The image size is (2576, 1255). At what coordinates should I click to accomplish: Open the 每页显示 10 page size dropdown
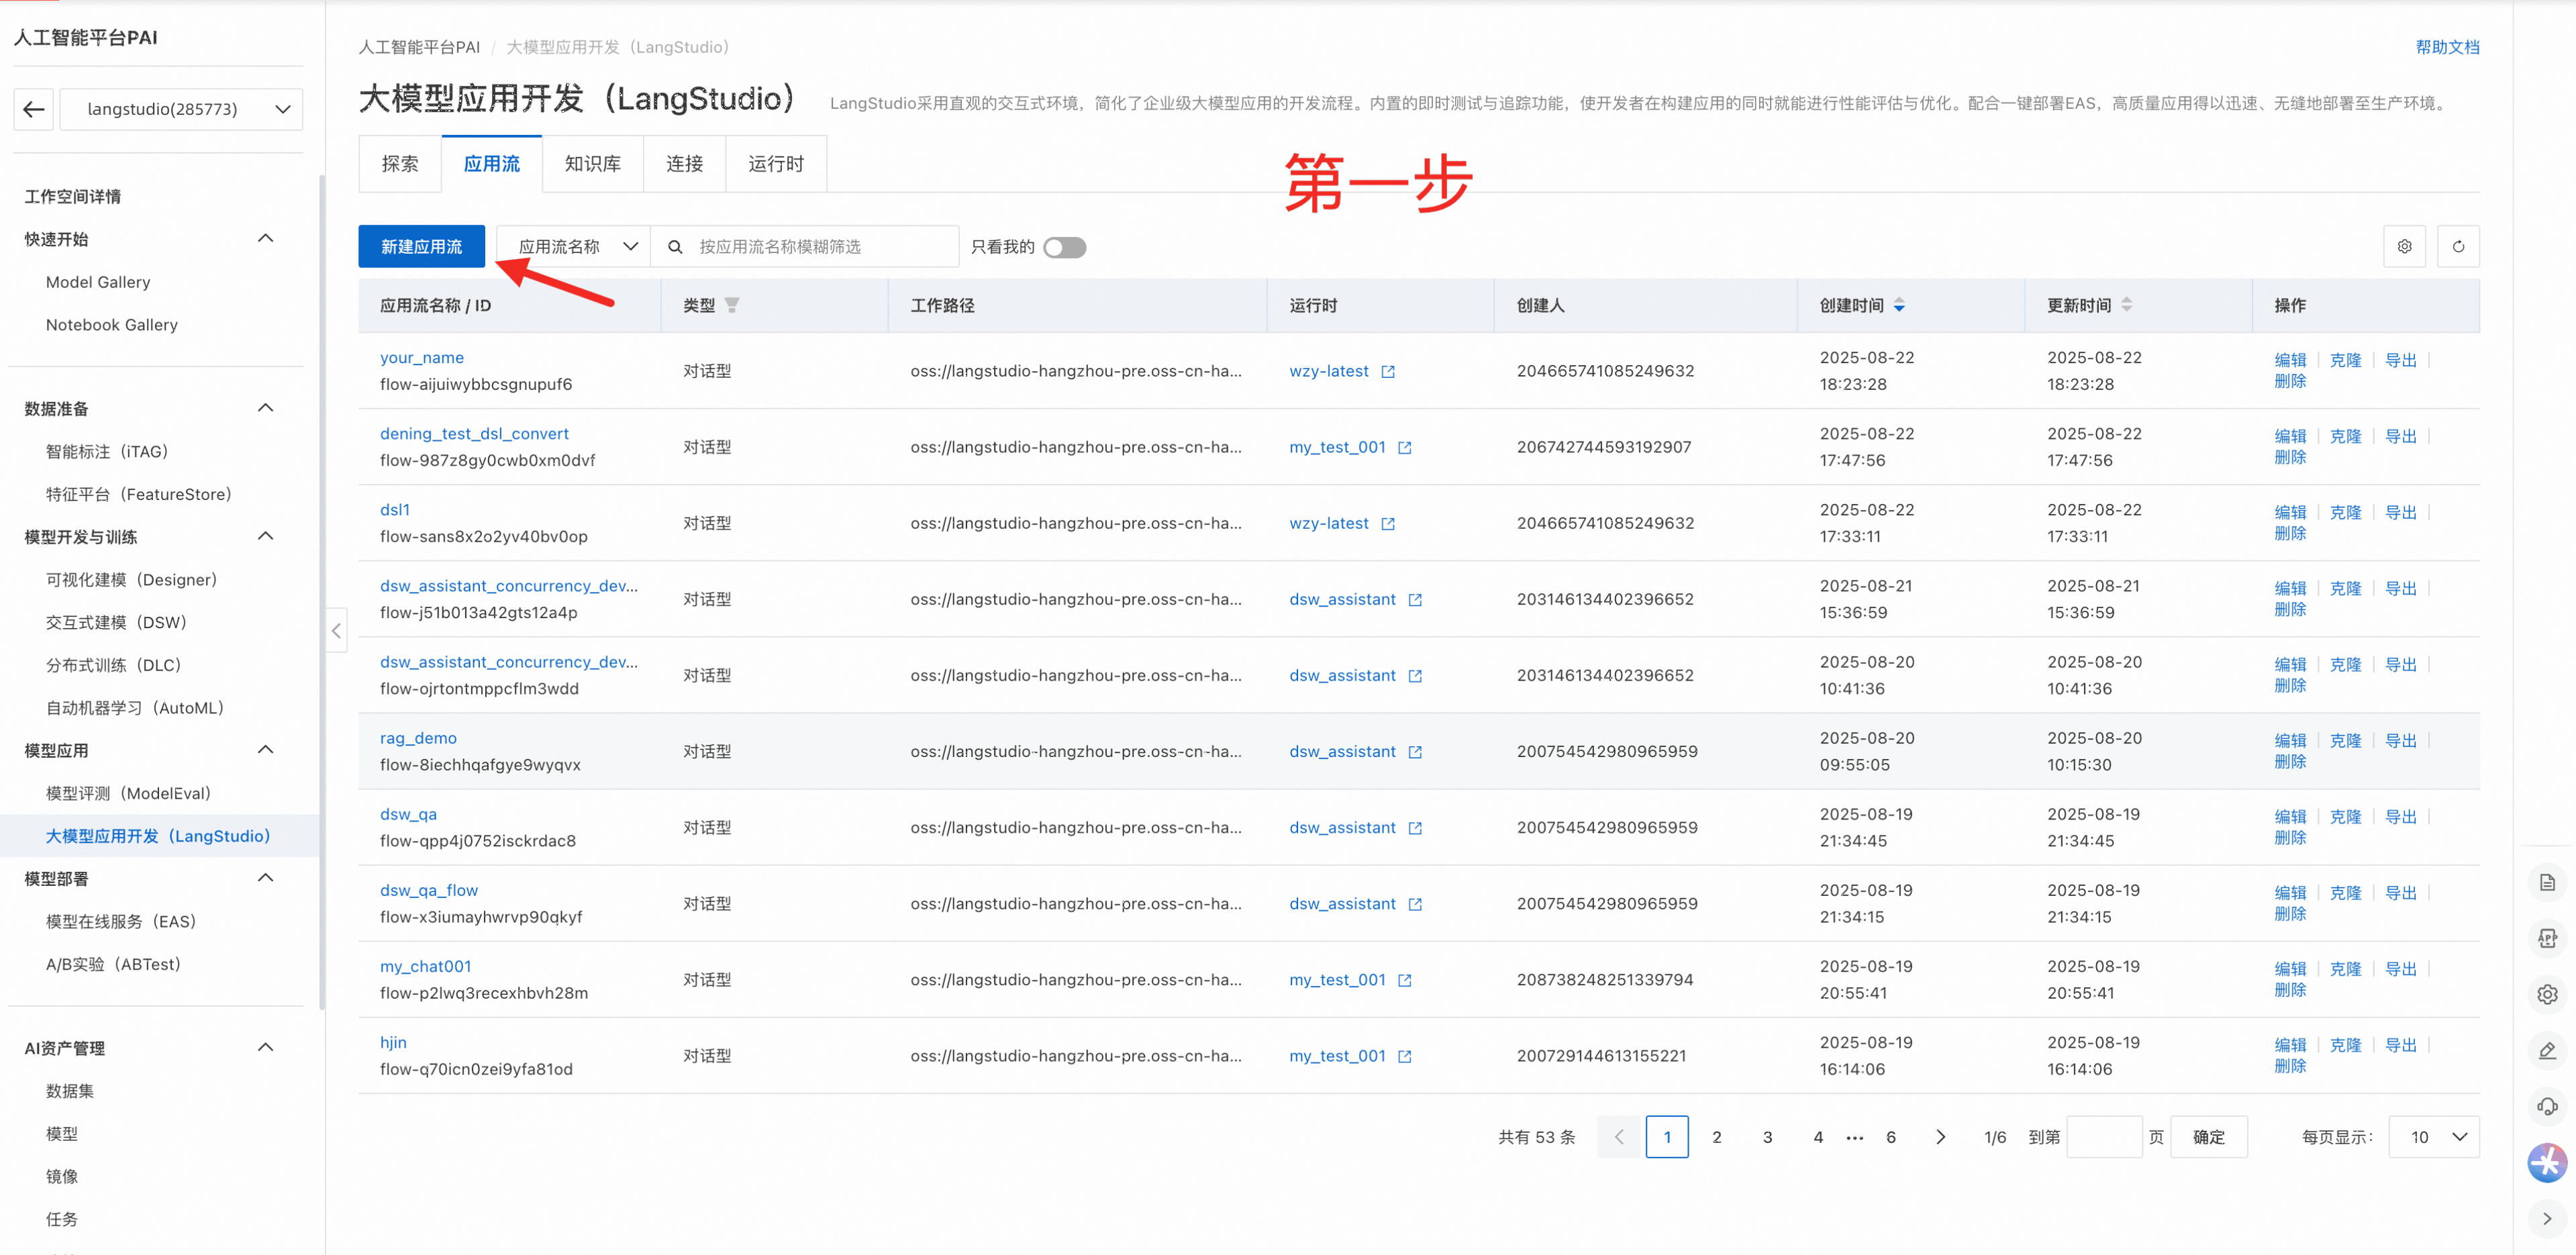pyautogui.click(x=2433, y=1137)
